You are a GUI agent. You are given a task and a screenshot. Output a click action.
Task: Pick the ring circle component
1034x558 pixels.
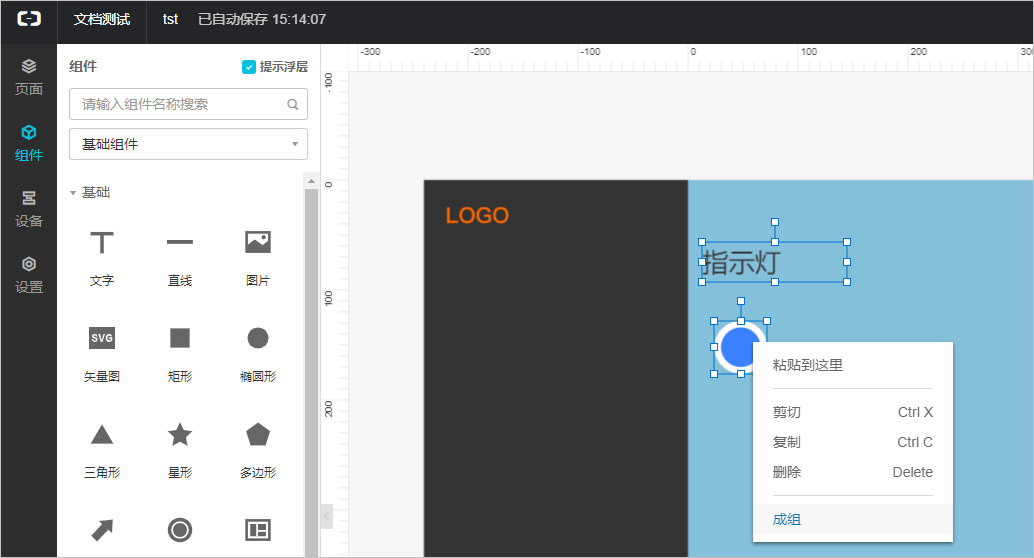point(179,530)
